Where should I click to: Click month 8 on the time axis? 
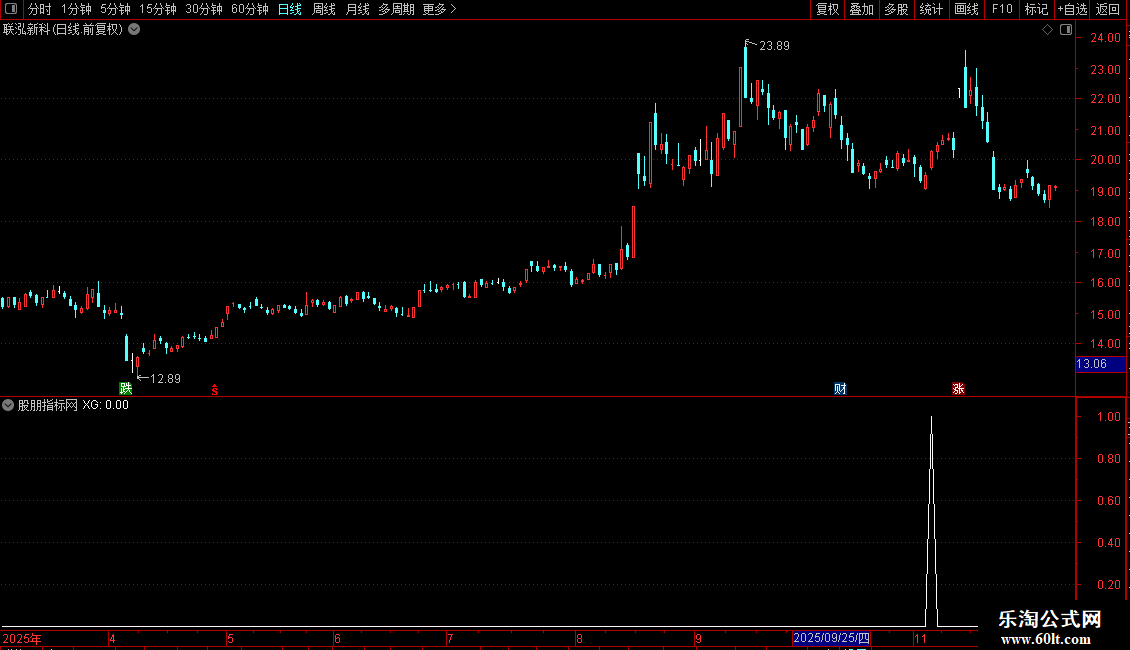[x=579, y=638]
